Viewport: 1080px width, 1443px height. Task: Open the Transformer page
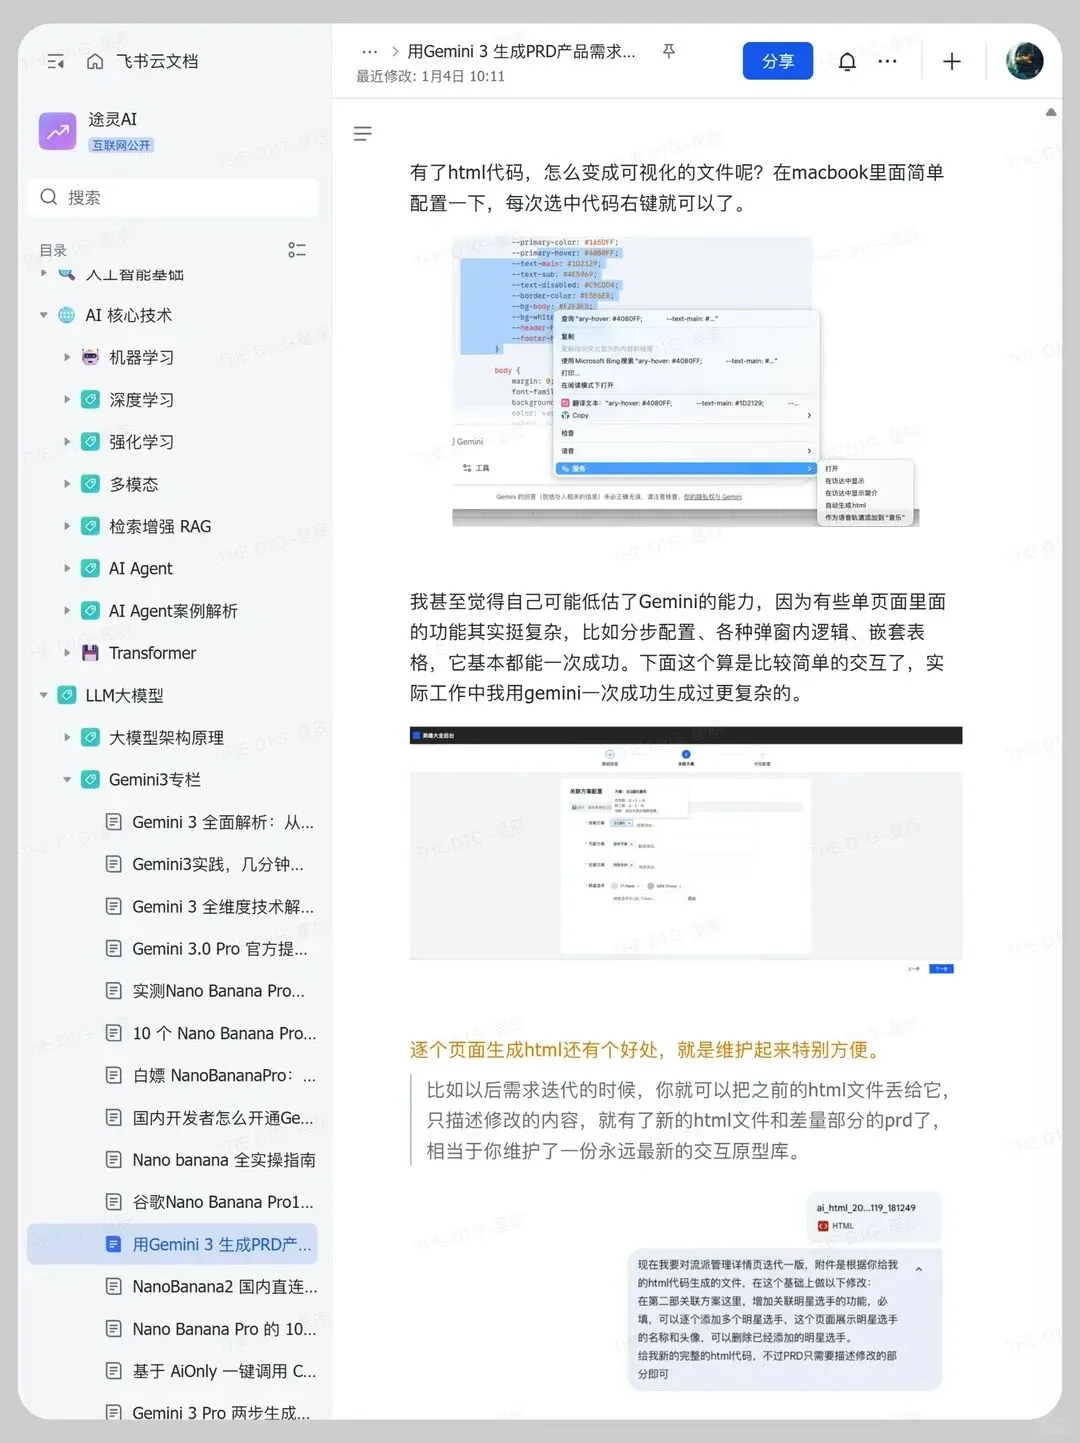pos(152,653)
